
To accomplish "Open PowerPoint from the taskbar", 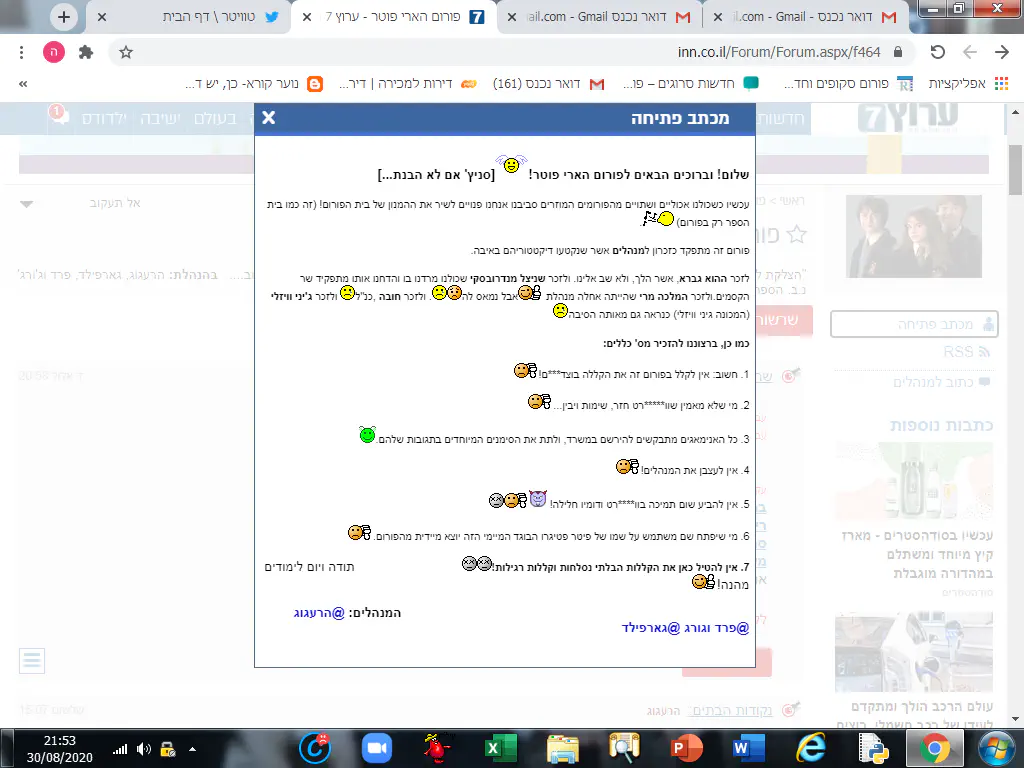I will (x=685, y=747).
